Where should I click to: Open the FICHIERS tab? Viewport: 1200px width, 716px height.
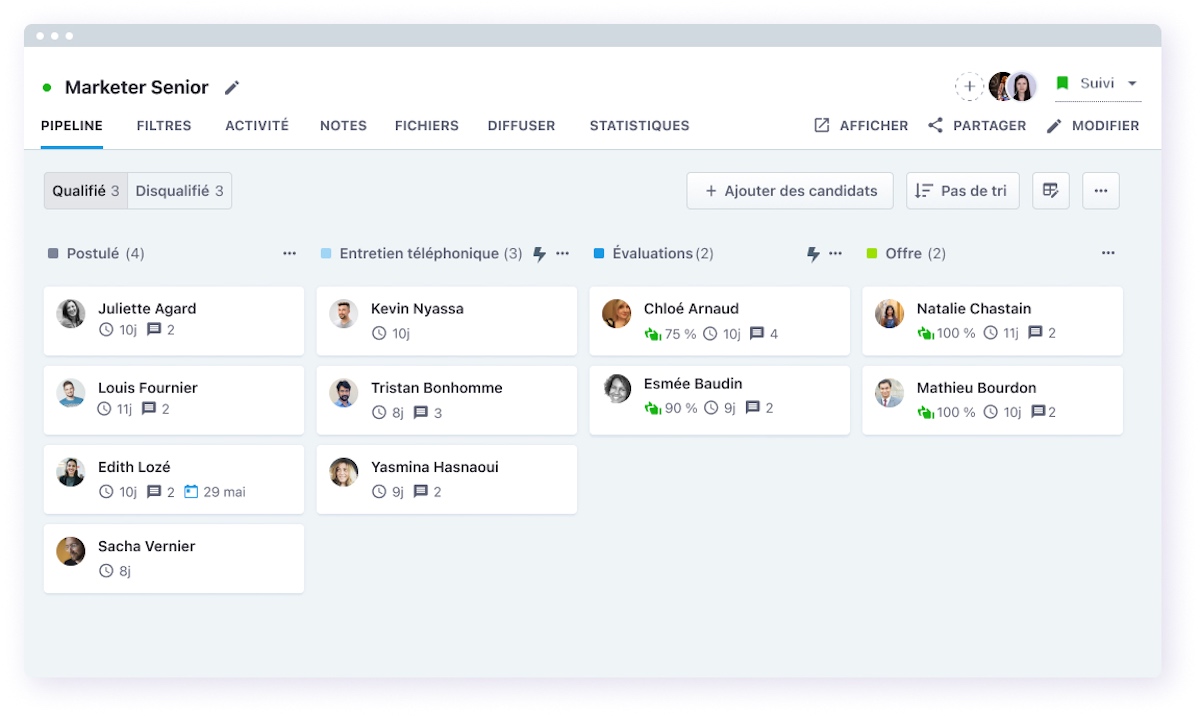pos(426,125)
